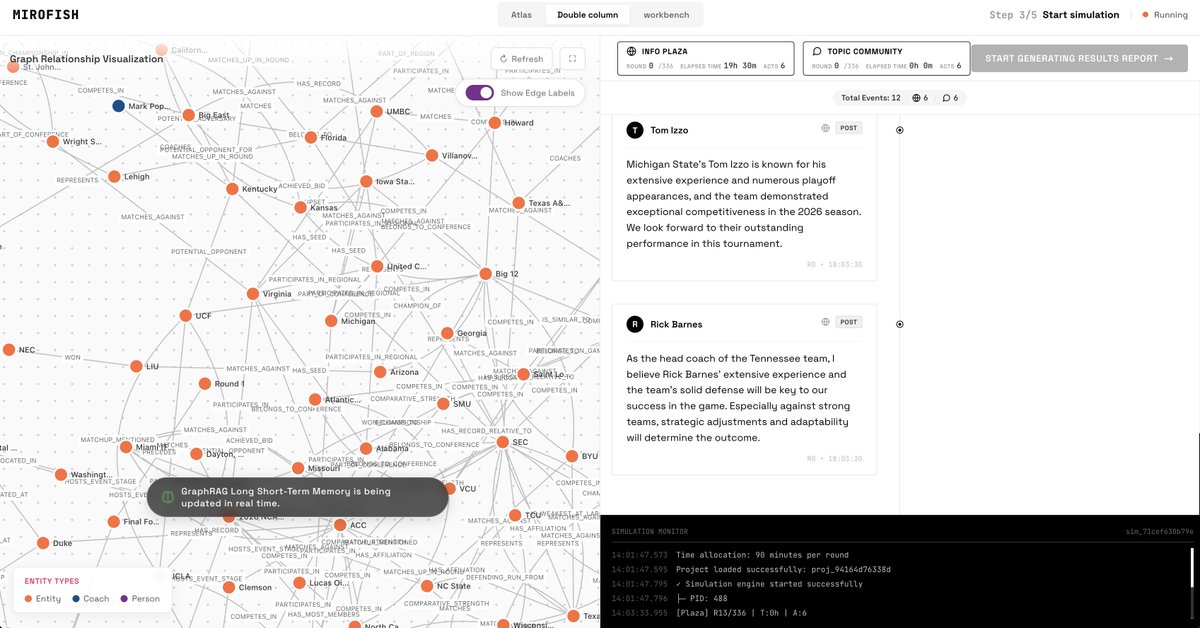Screen dimensions: 1200x628
Task: Select the Georgia graph node
Action: [446, 333]
